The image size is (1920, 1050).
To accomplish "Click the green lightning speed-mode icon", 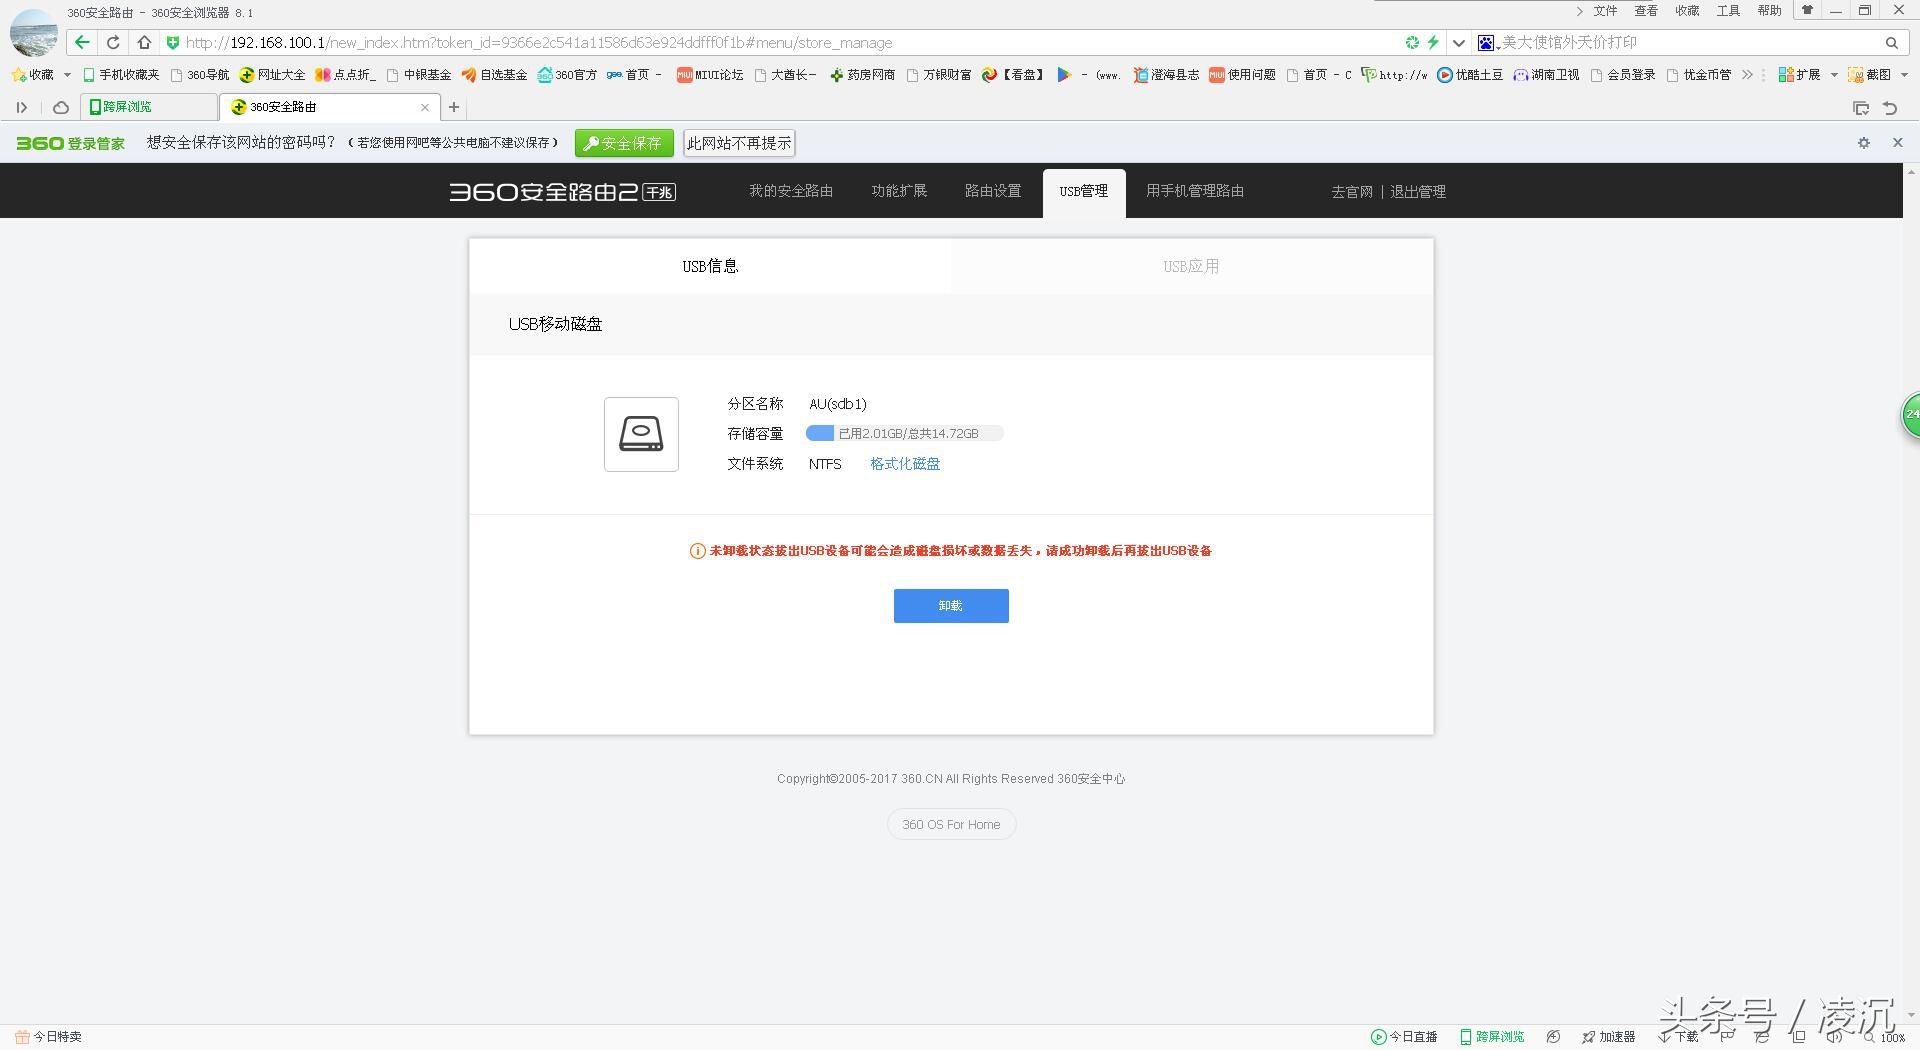I will (1433, 42).
